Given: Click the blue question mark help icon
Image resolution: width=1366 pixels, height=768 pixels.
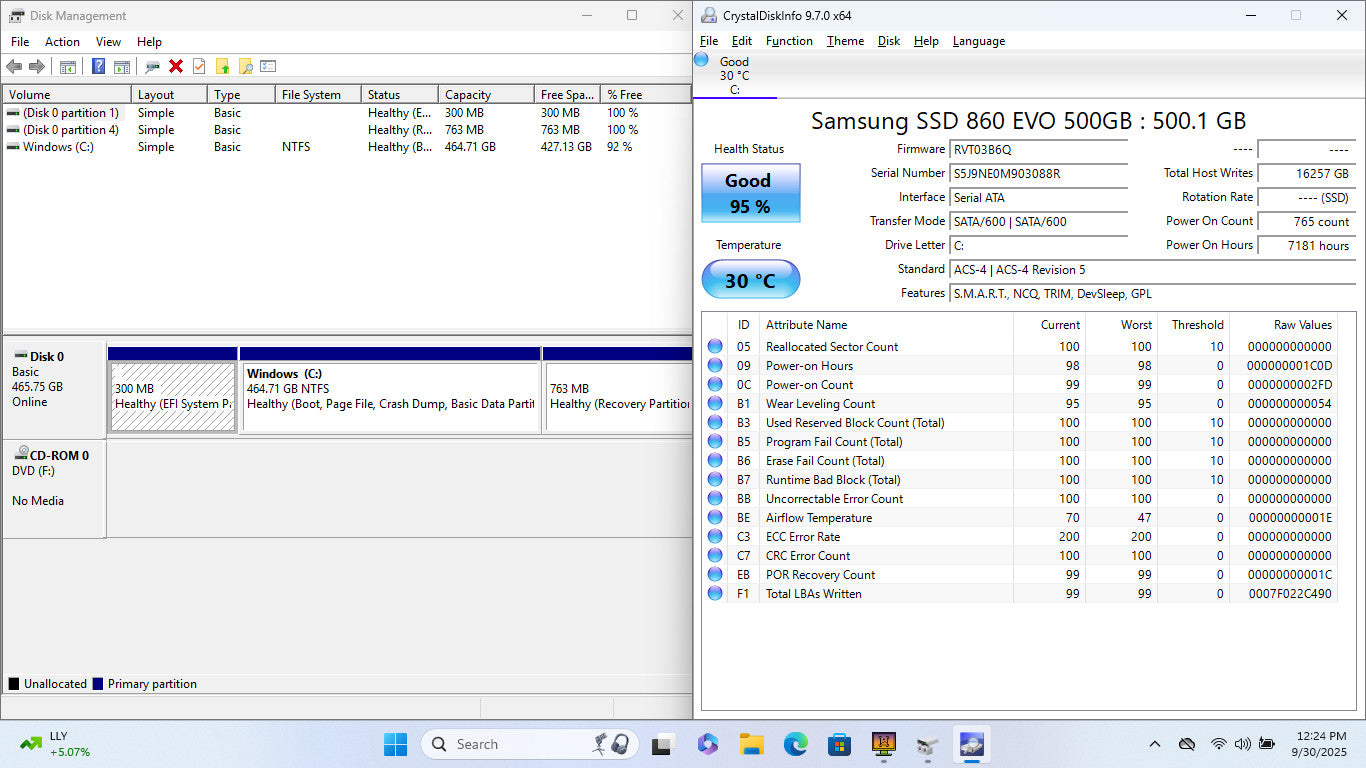Looking at the screenshot, I should [98, 66].
